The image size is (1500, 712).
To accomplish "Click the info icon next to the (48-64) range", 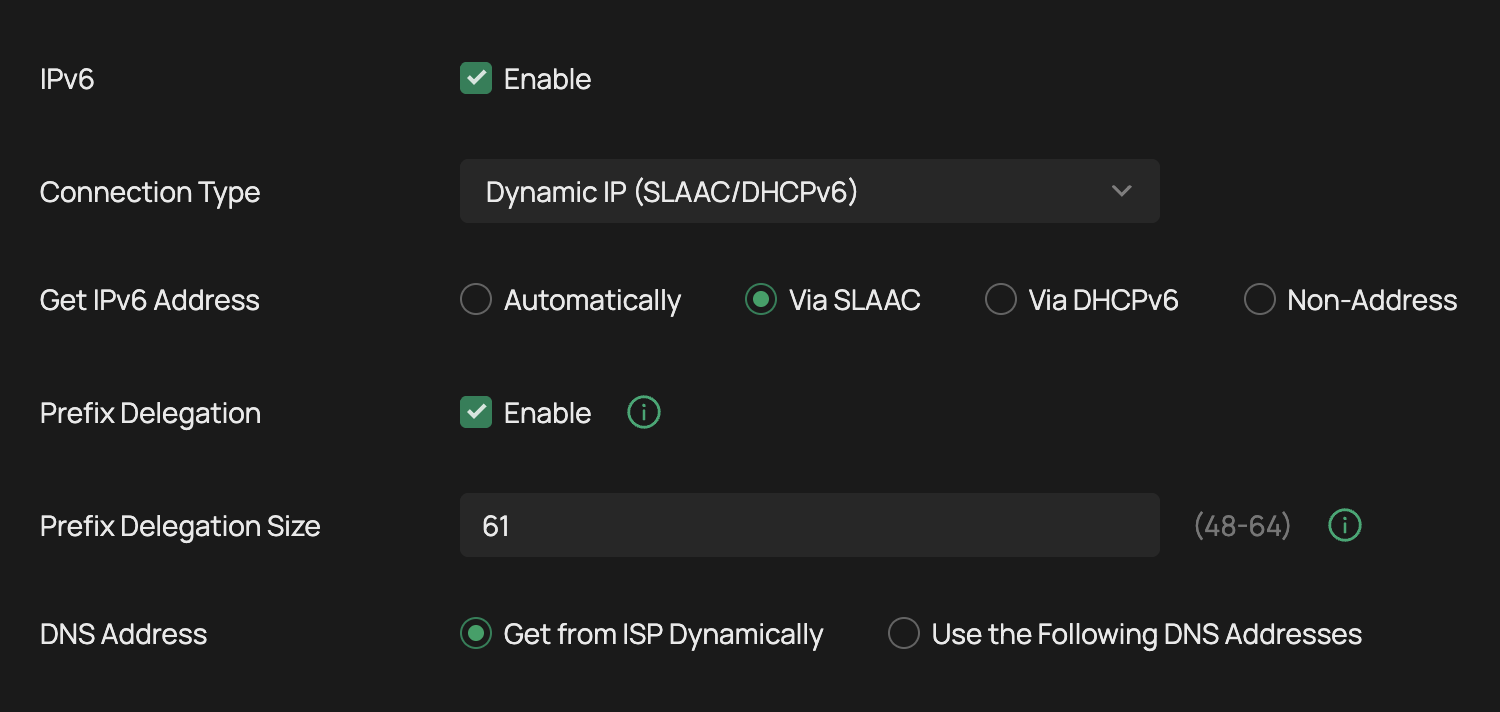I will [1345, 525].
